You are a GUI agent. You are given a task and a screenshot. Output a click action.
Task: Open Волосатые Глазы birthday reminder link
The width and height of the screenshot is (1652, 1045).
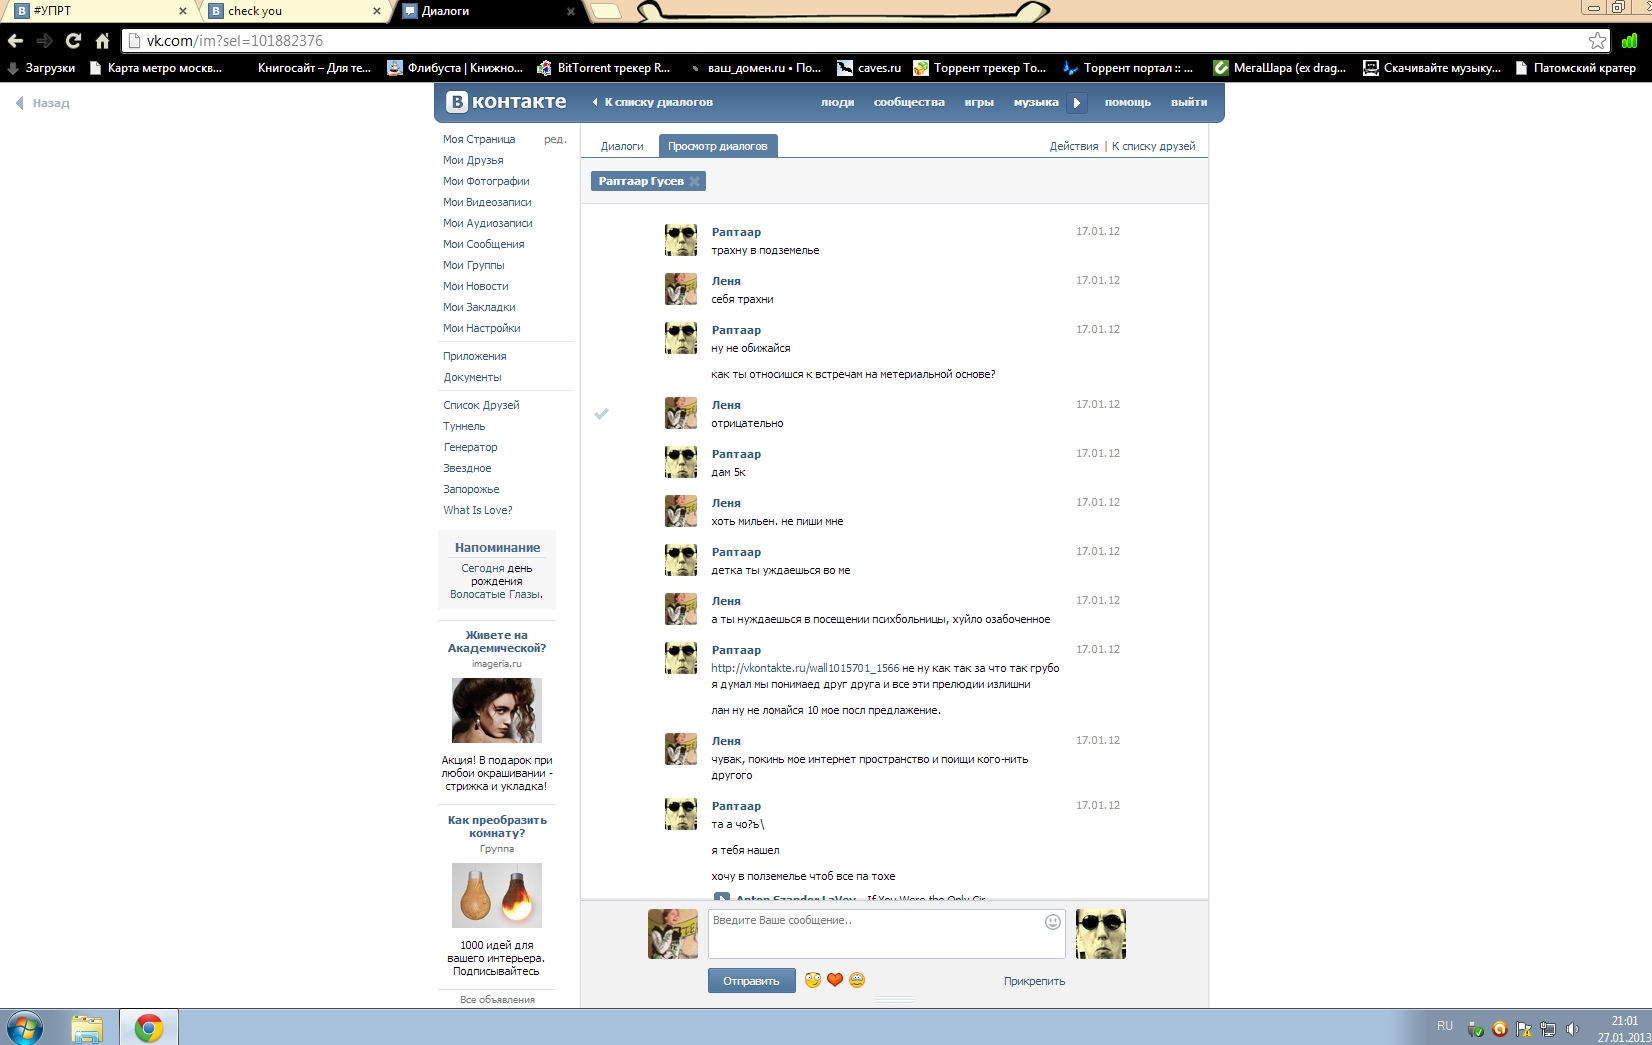click(x=495, y=594)
